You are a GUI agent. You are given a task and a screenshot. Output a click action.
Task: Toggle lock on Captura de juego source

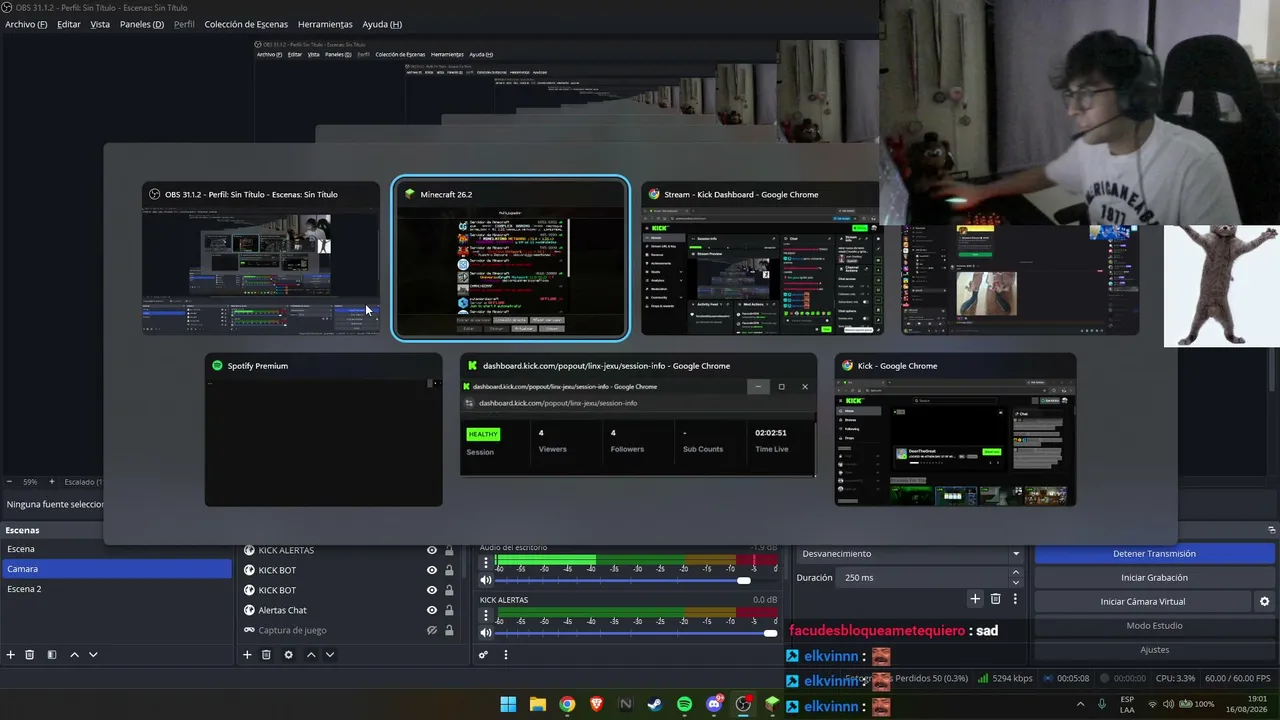[x=449, y=630]
